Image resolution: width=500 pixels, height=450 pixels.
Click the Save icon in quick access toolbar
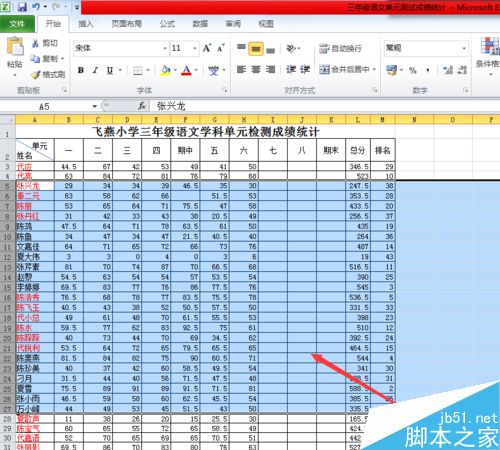point(22,6)
